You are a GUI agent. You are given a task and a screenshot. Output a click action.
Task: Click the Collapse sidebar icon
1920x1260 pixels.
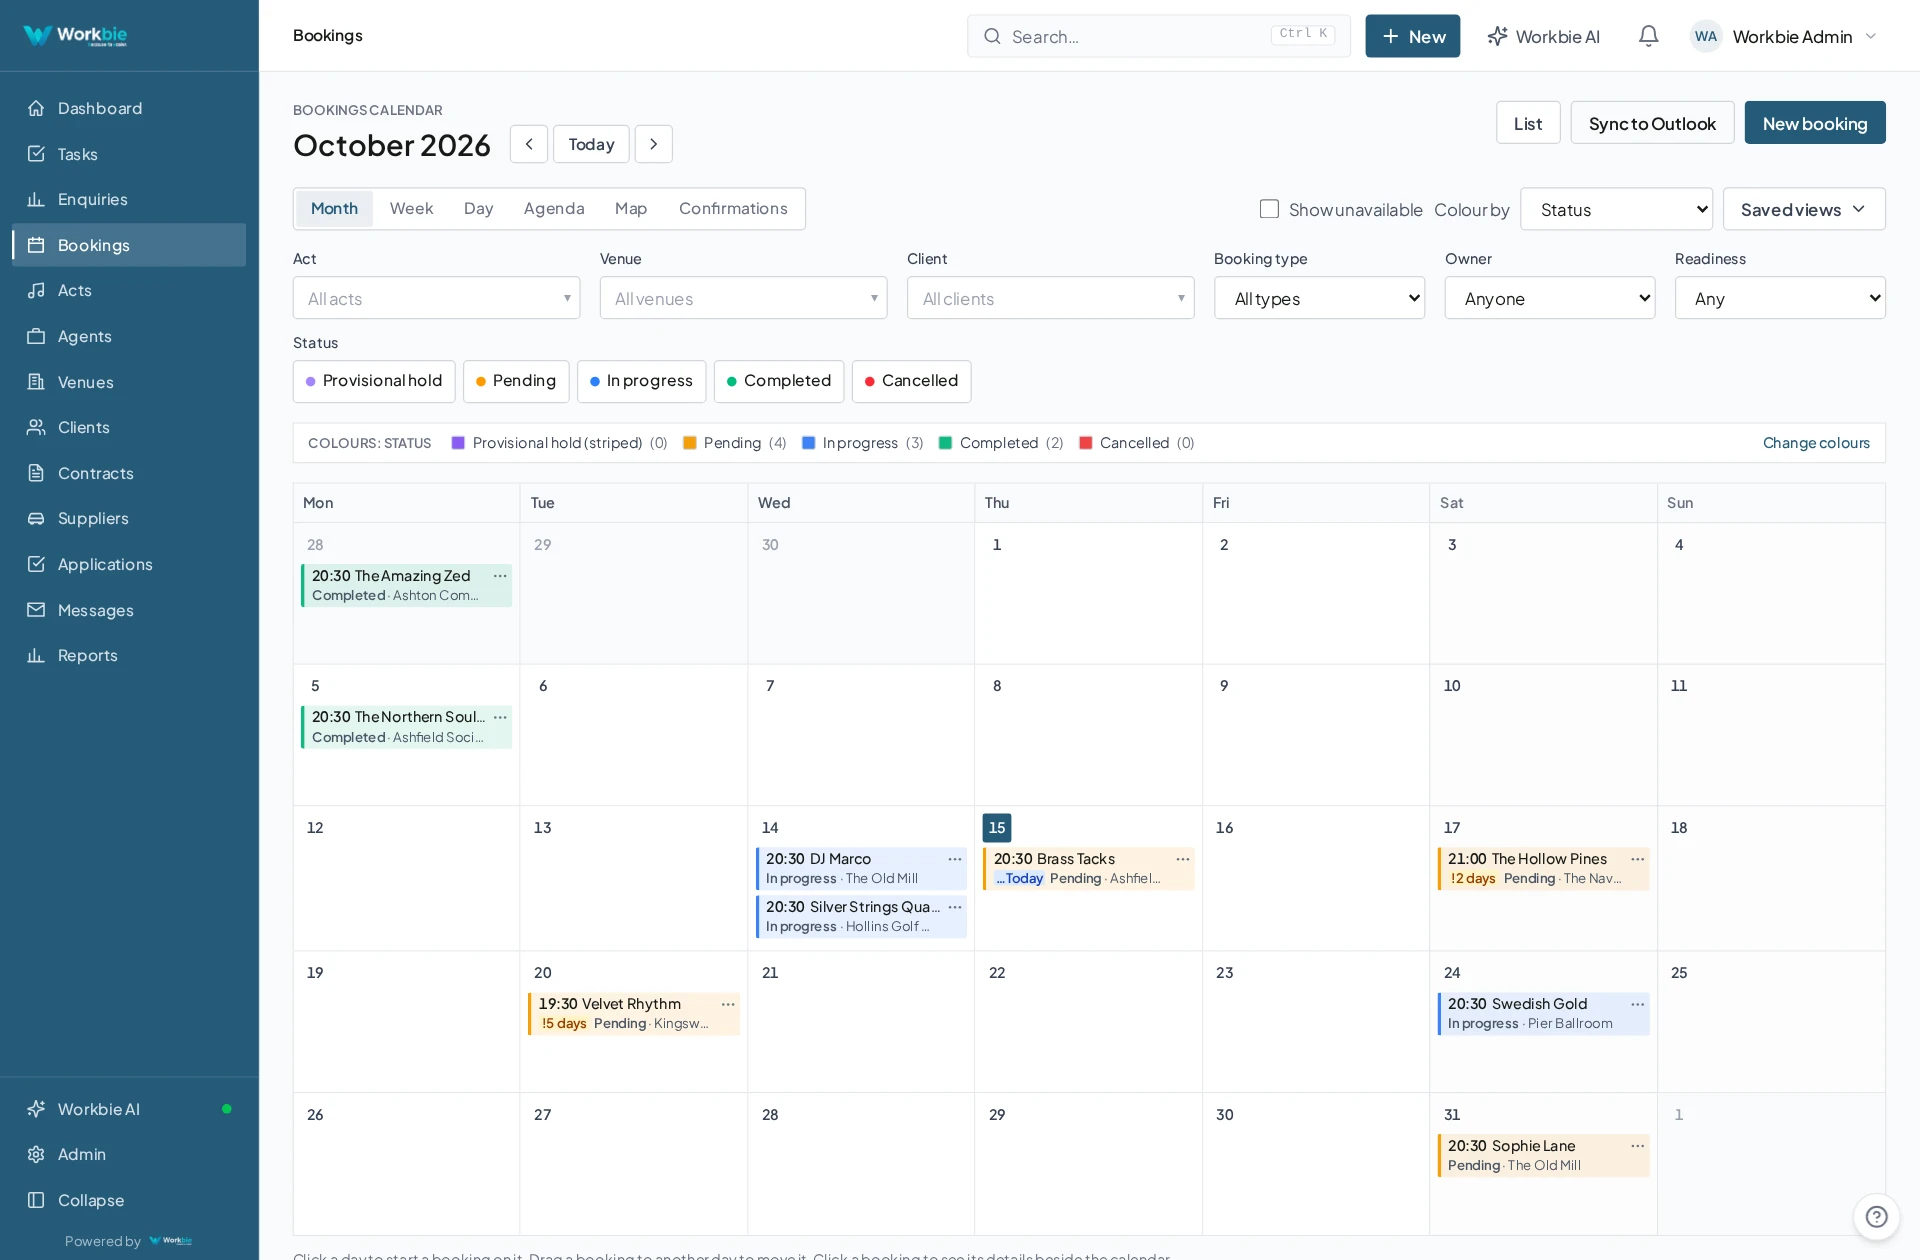[36, 1200]
